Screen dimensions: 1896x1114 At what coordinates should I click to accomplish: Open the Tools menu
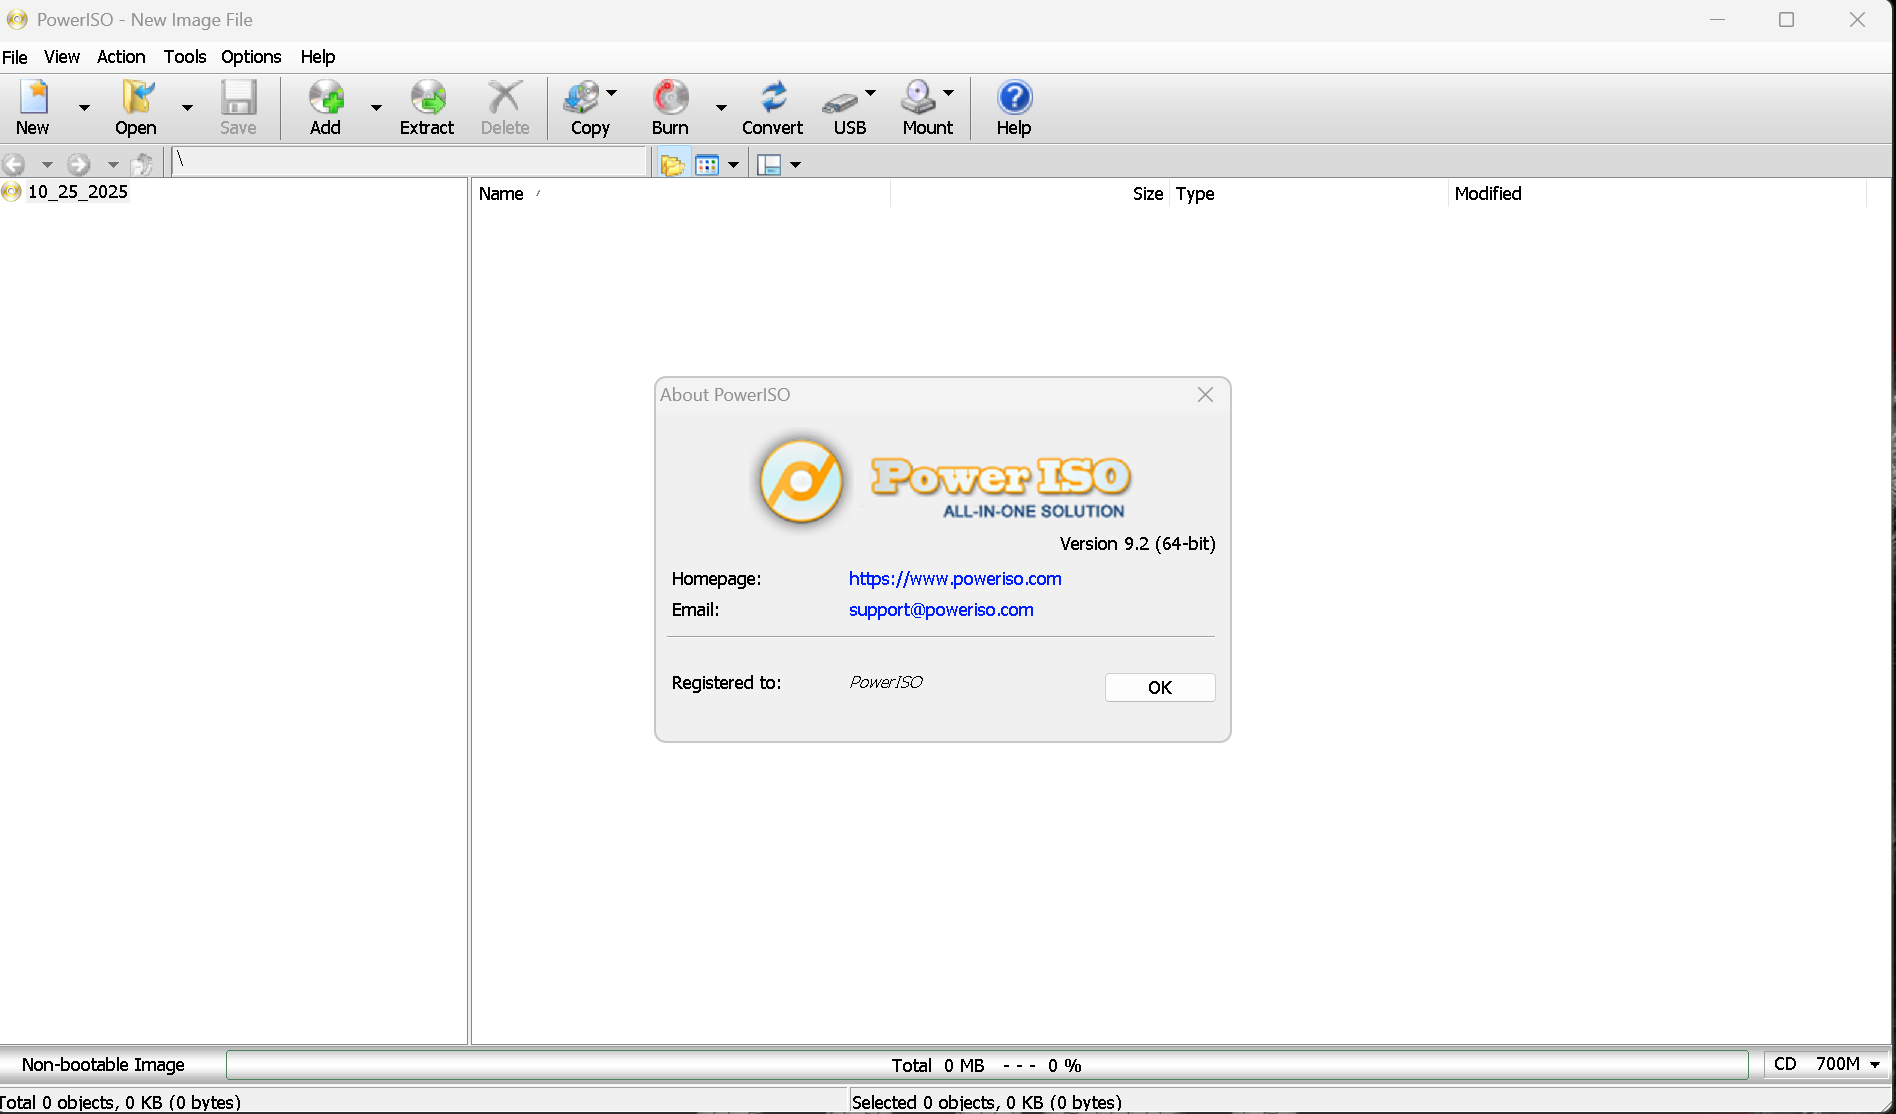185,57
